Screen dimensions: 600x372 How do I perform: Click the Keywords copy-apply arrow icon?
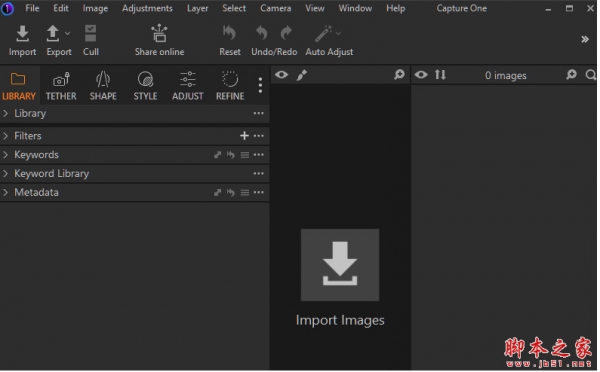tap(217, 155)
